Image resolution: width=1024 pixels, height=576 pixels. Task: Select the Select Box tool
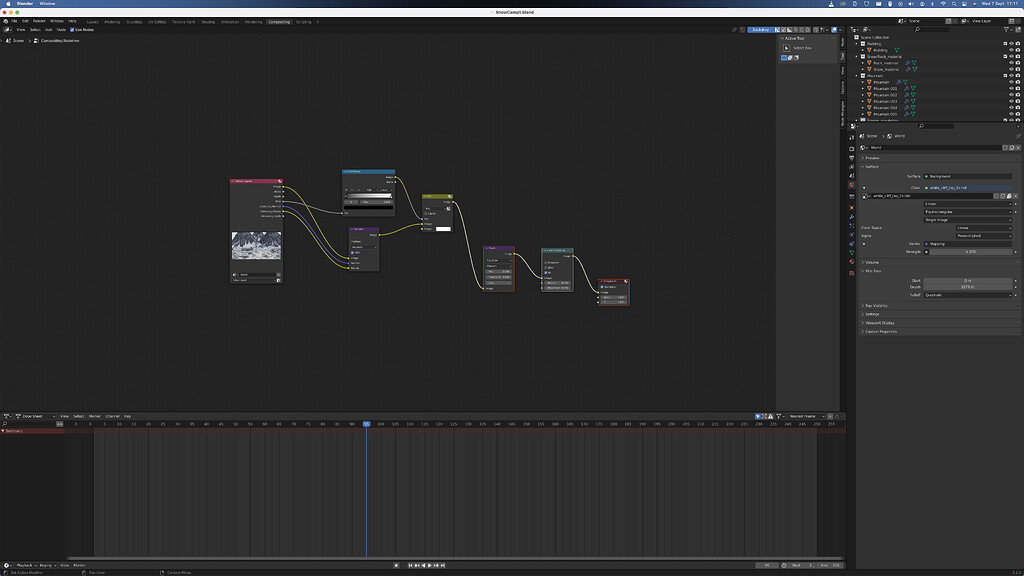(x=787, y=48)
